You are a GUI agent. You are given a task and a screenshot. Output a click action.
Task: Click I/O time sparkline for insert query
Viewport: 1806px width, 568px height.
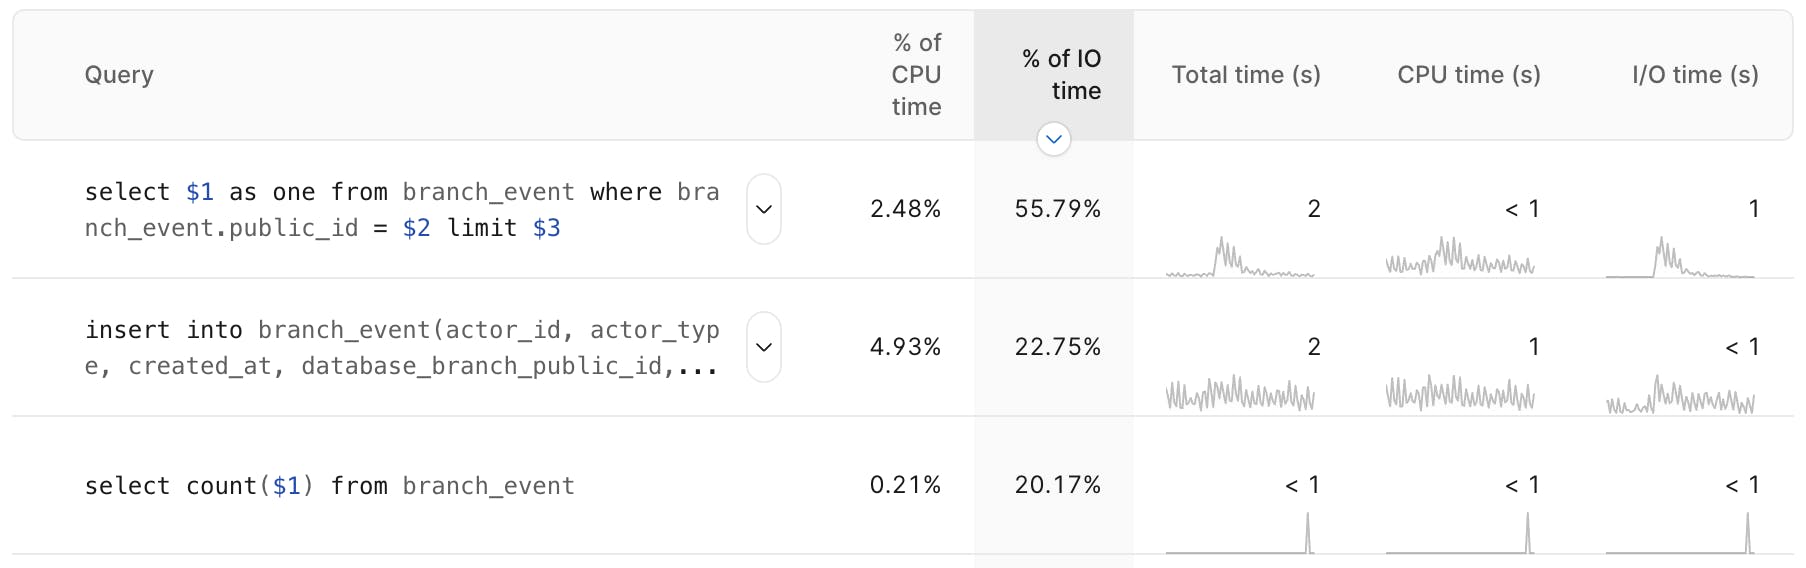[1680, 394]
